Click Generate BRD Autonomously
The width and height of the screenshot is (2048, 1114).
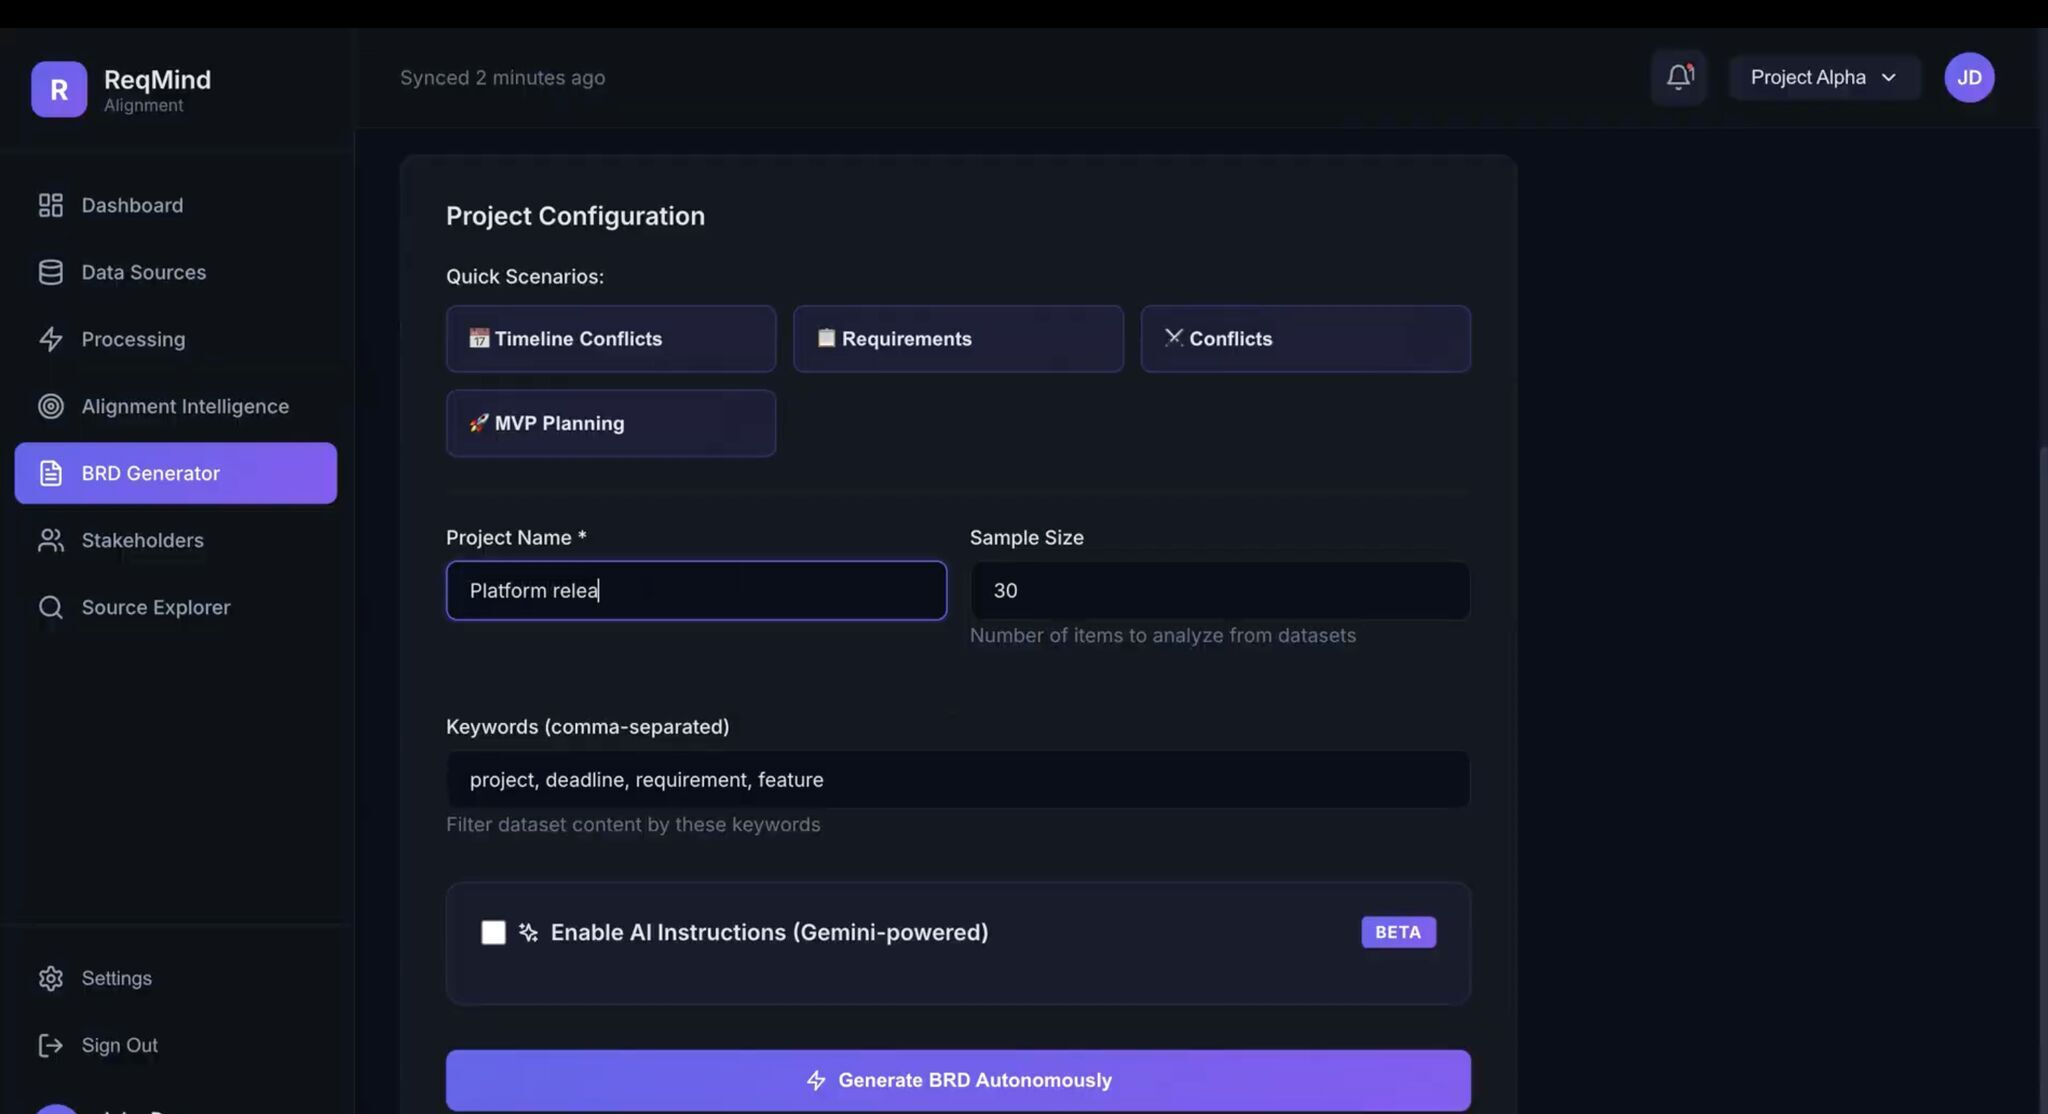pos(958,1080)
